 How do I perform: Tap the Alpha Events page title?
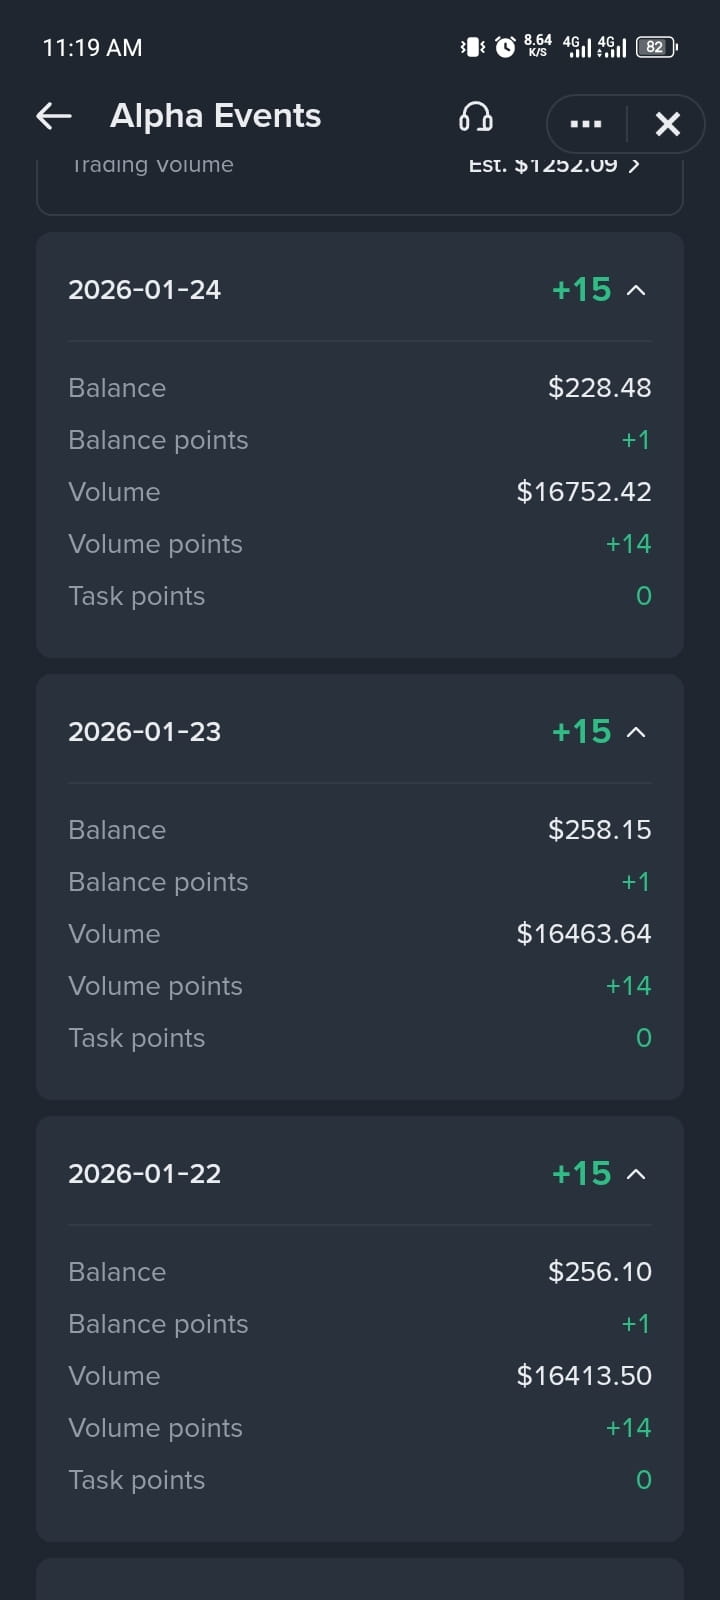(x=216, y=116)
